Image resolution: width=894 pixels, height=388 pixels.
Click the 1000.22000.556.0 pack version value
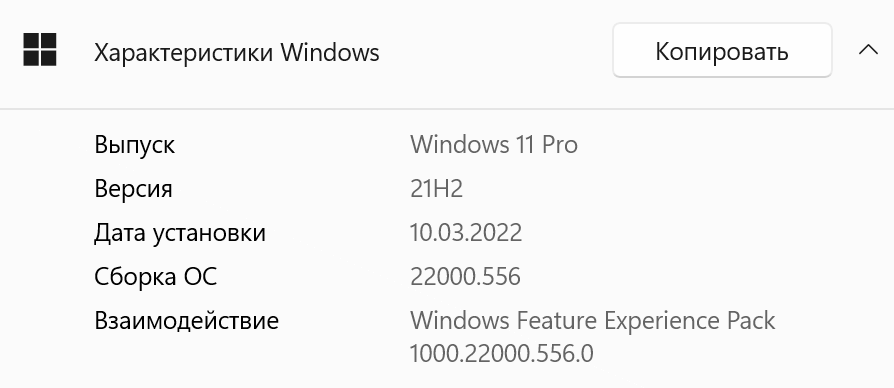coord(502,354)
